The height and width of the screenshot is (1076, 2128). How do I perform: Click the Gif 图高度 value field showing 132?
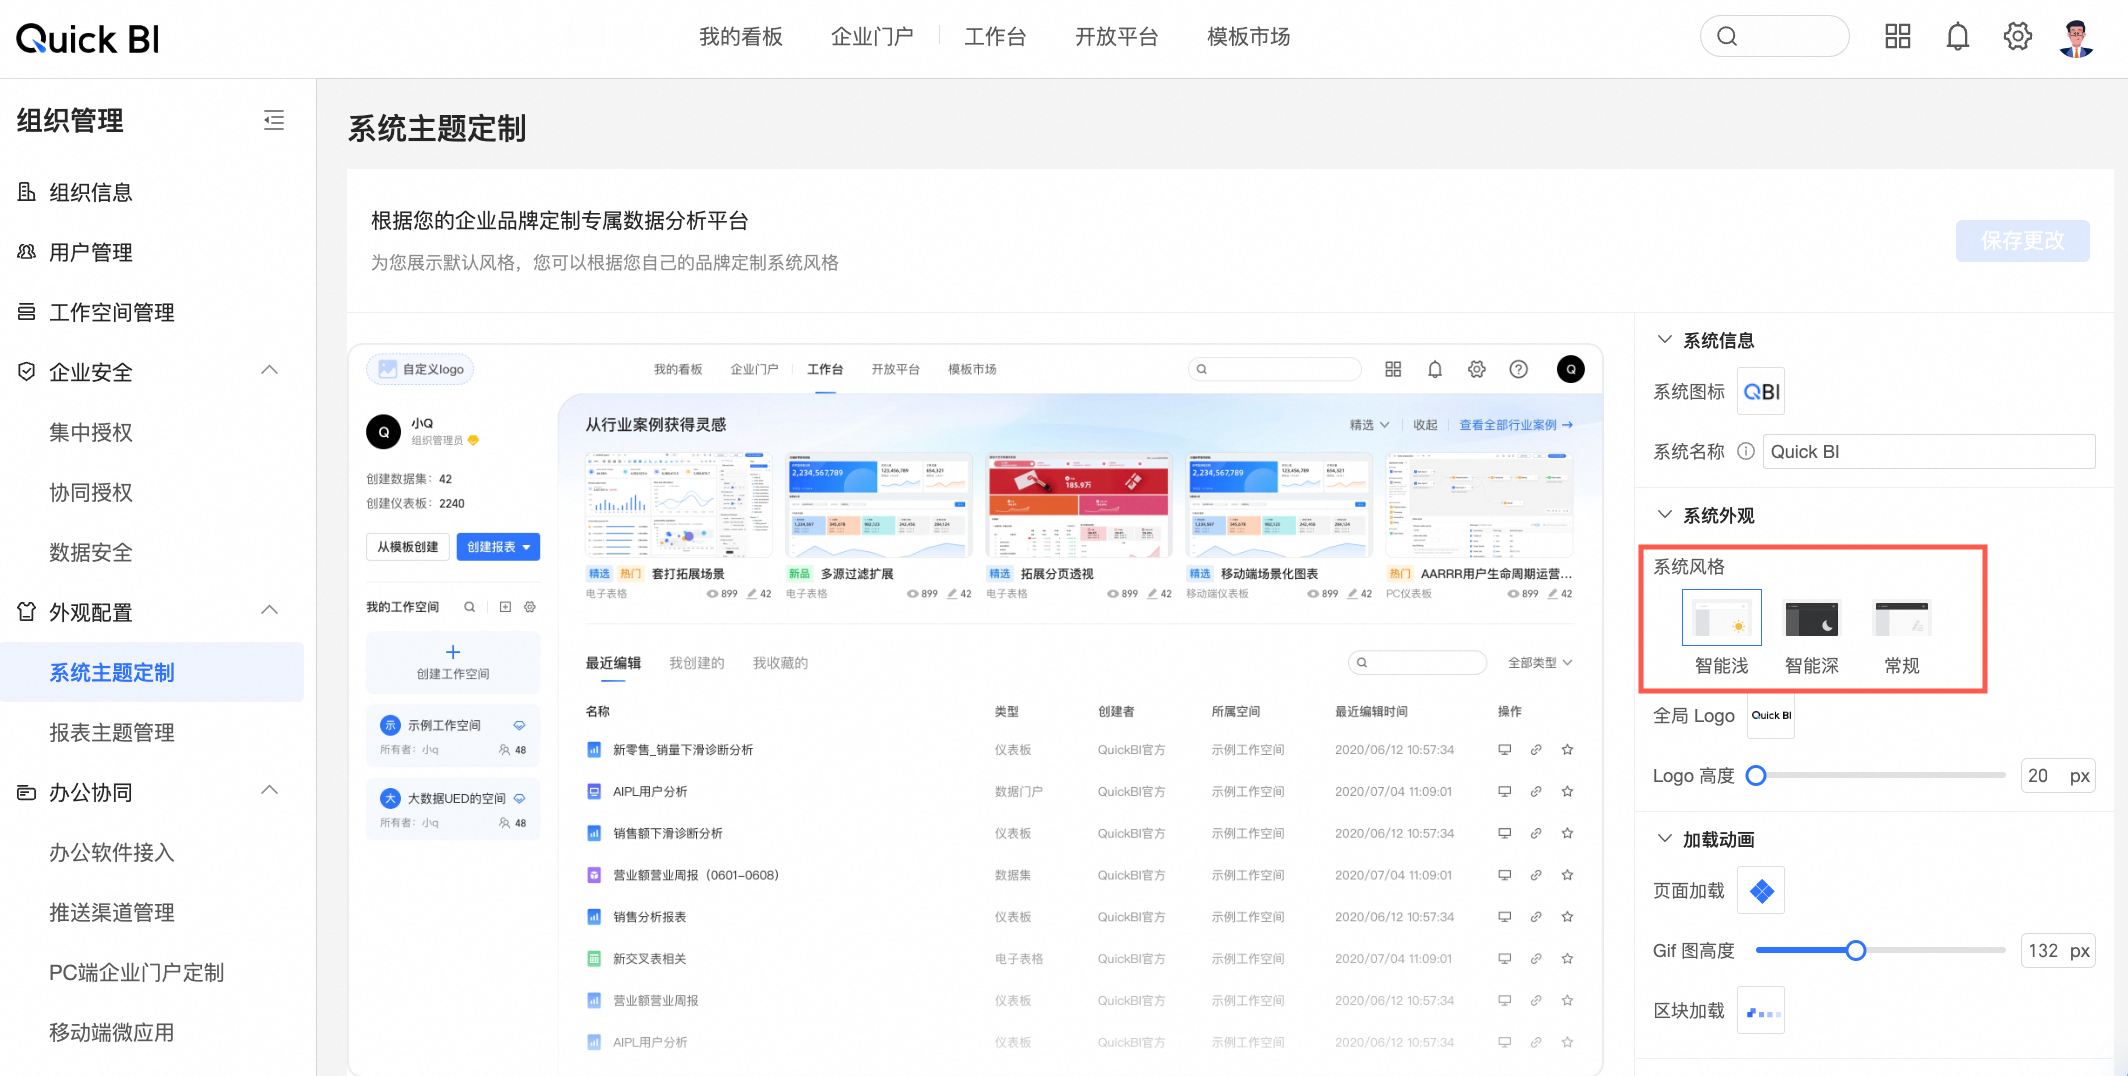click(2057, 950)
